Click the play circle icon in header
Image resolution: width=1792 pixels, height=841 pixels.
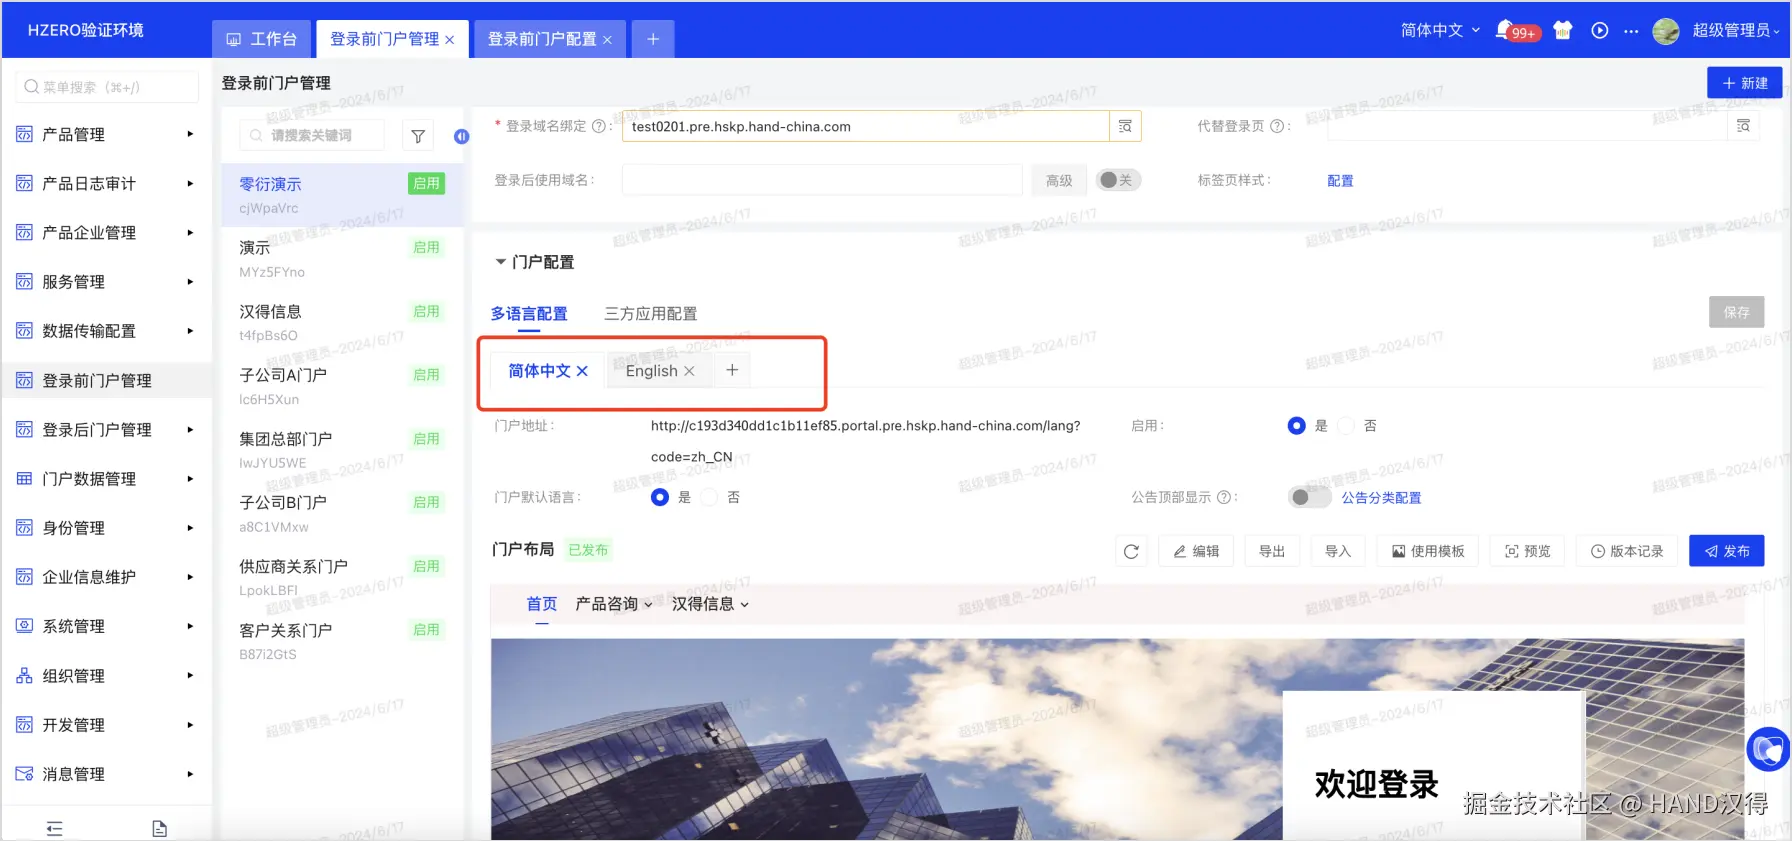click(1600, 30)
